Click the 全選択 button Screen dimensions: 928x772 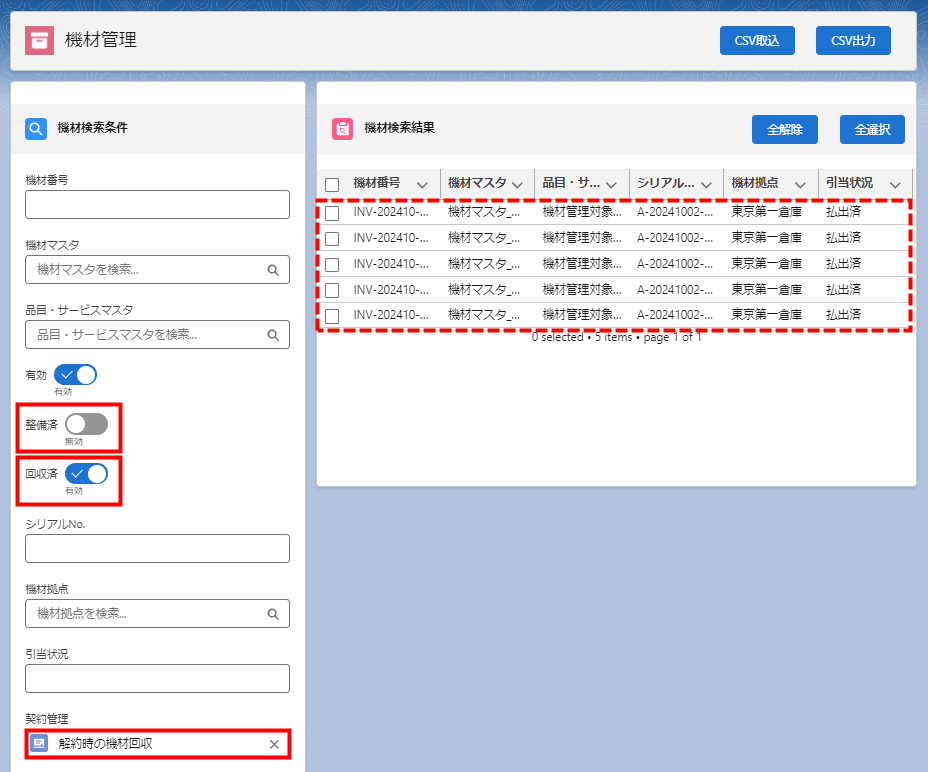[872, 130]
